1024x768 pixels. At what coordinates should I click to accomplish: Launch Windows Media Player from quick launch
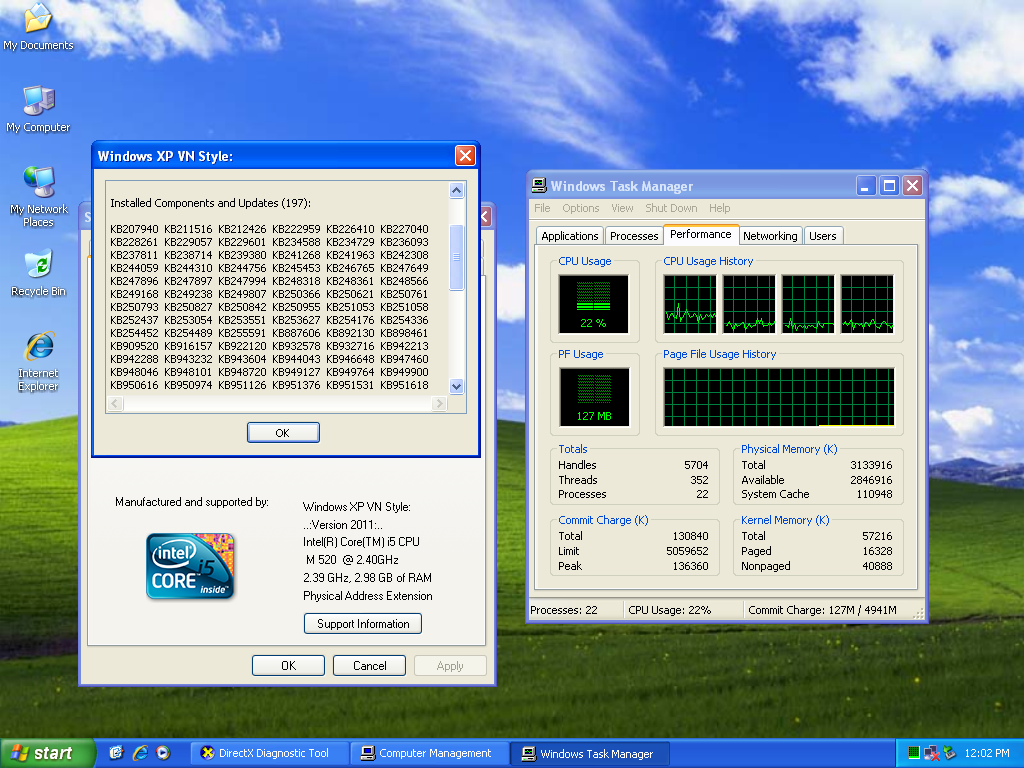tap(163, 753)
